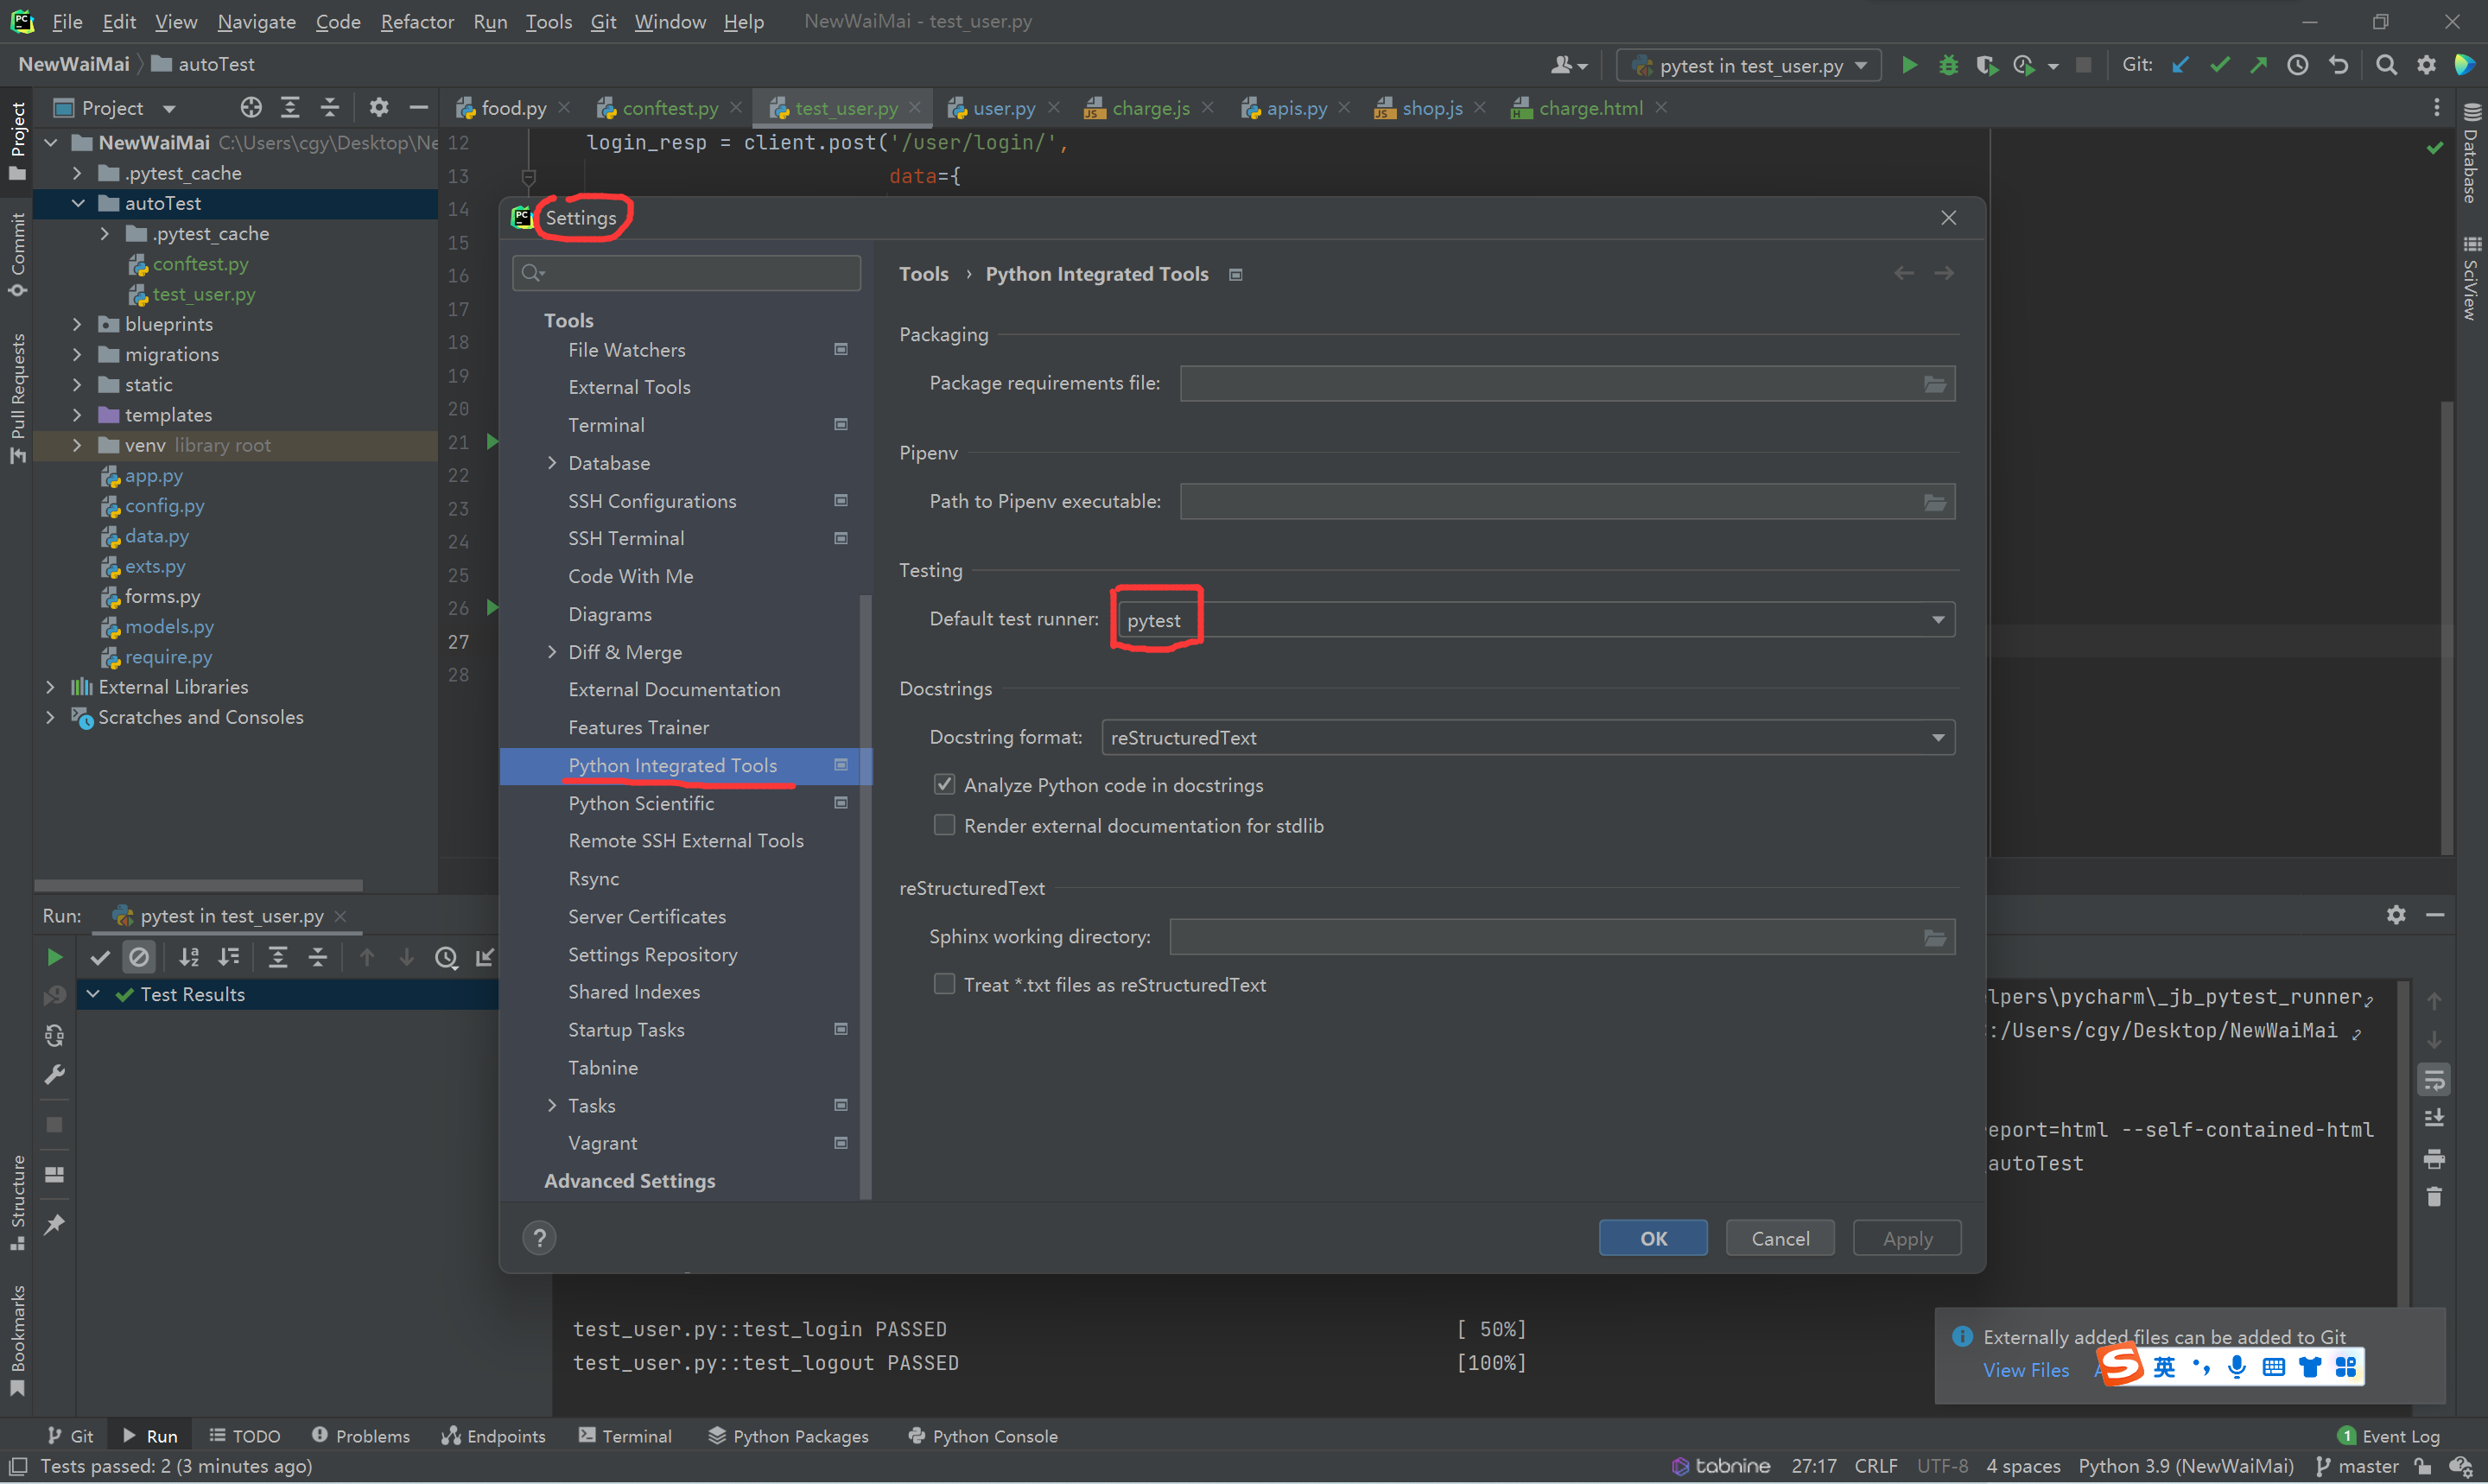Expand the Database settings node
Image resolution: width=2488 pixels, height=1484 pixels.
tap(552, 463)
